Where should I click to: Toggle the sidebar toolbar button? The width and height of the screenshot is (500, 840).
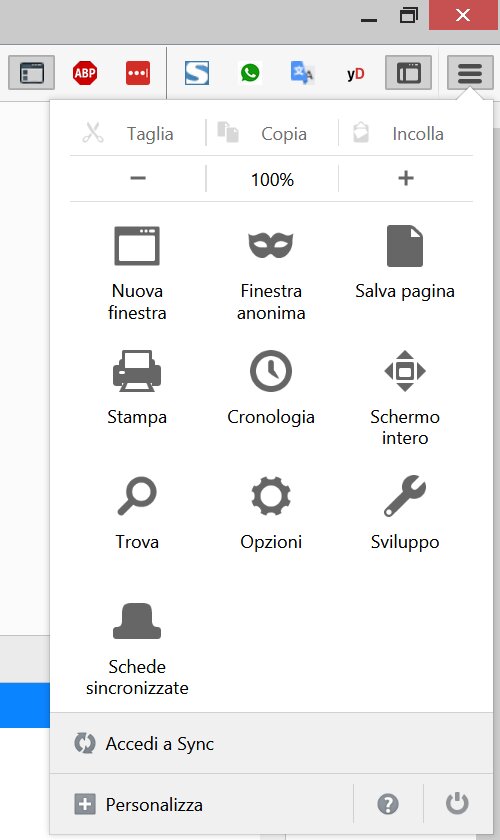pos(408,73)
